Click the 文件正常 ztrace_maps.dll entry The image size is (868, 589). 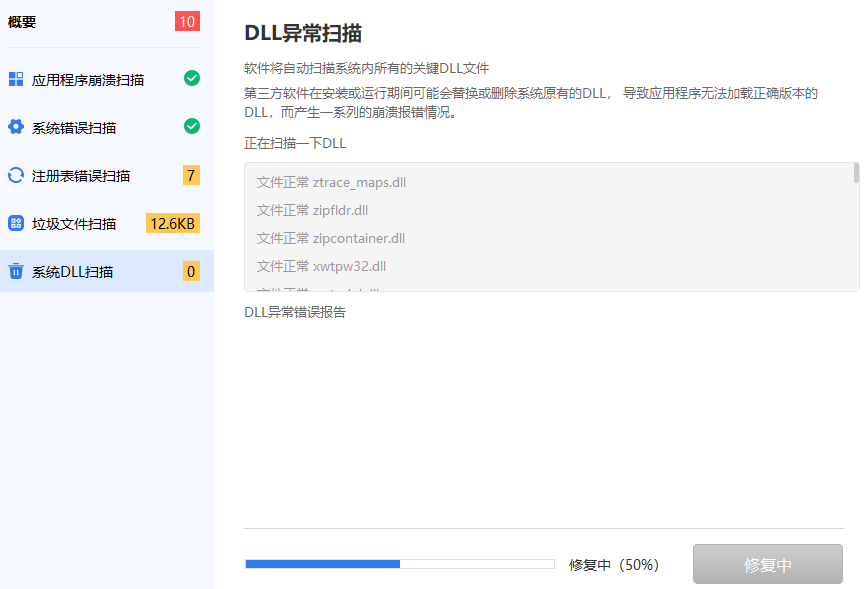[331, 182]
